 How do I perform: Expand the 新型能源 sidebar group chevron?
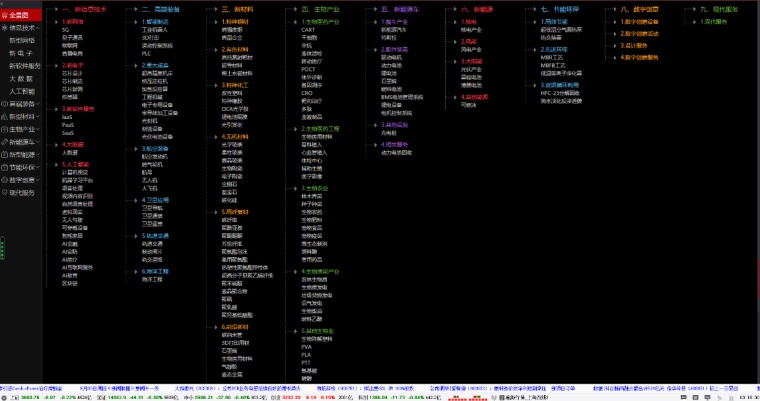[x=38, y=155]
